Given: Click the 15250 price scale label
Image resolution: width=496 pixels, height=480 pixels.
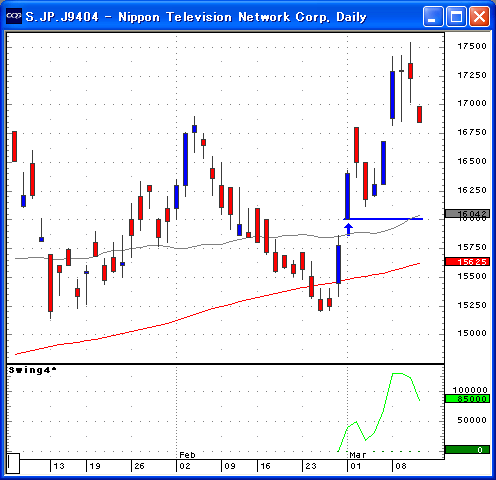Looking at the screenshot, I should click(x=472, y=305).
